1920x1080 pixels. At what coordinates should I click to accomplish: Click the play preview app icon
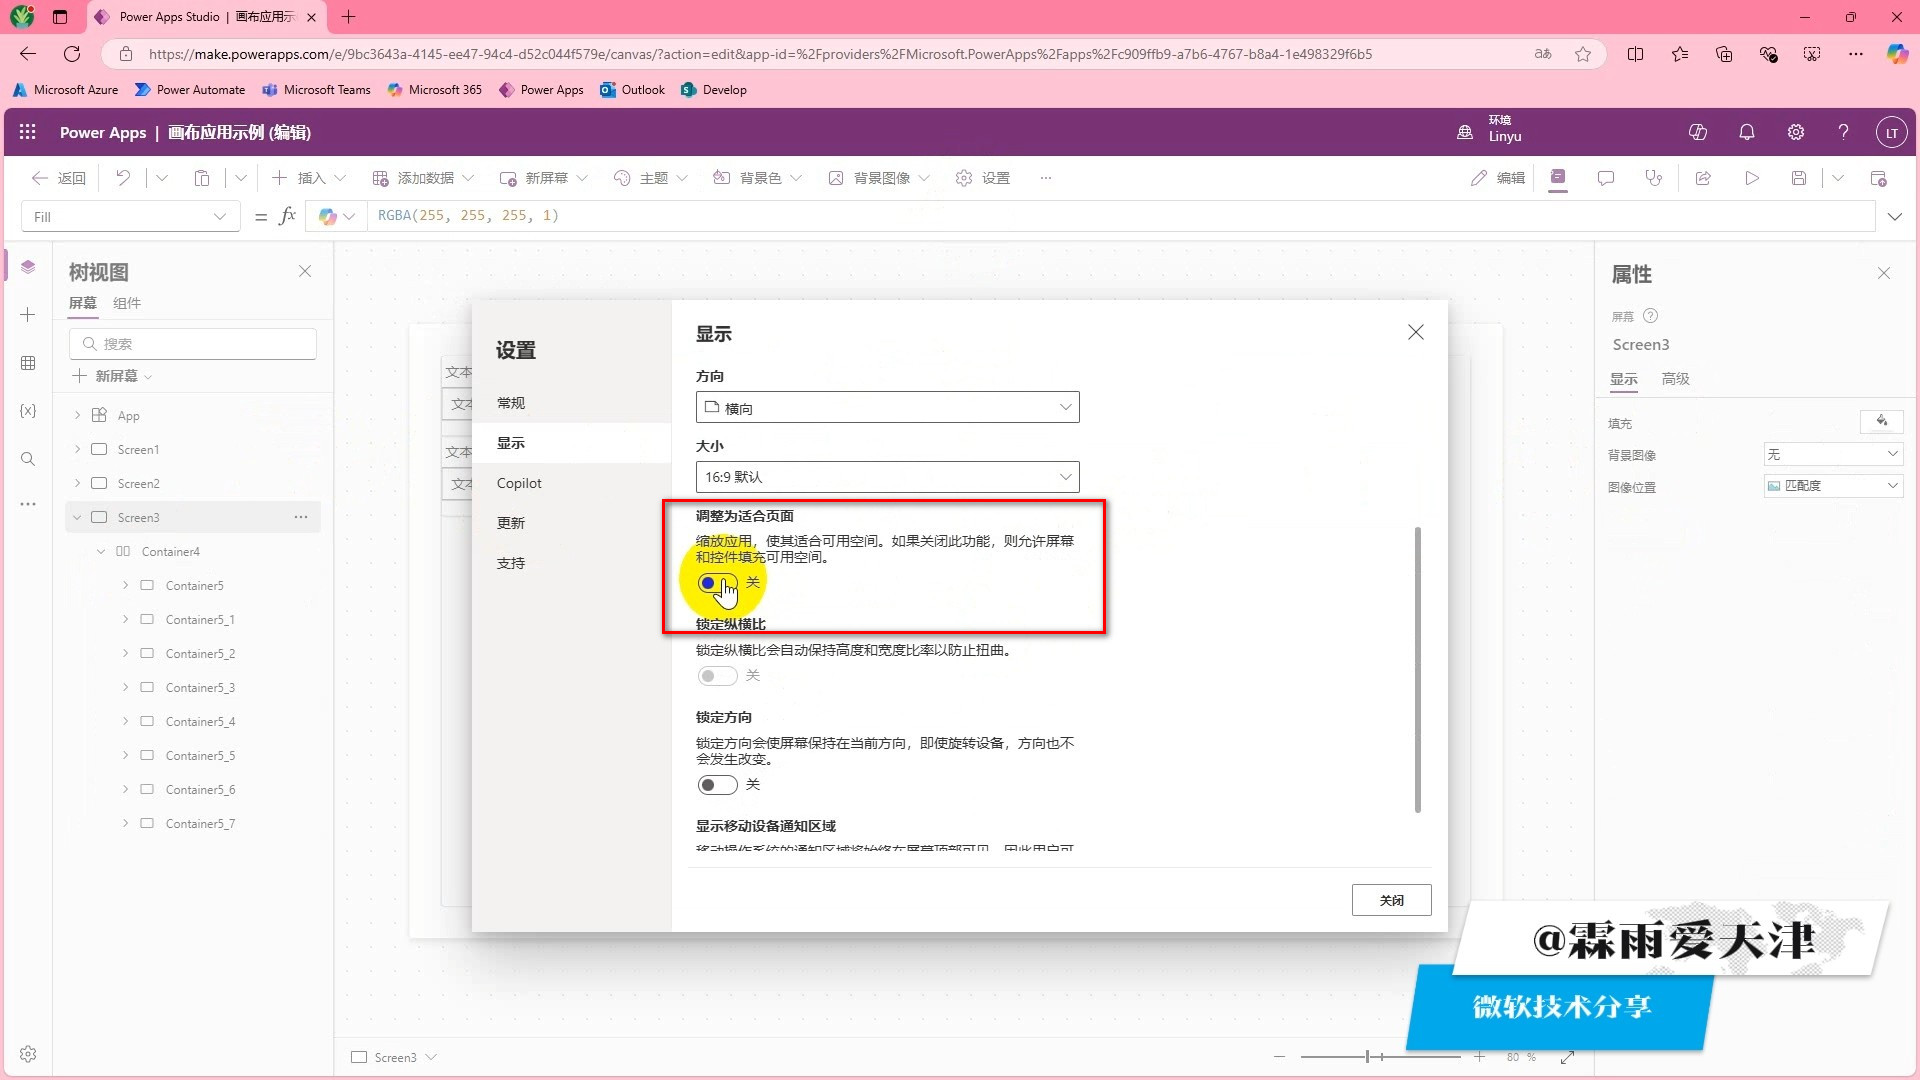pos(1752,178)
